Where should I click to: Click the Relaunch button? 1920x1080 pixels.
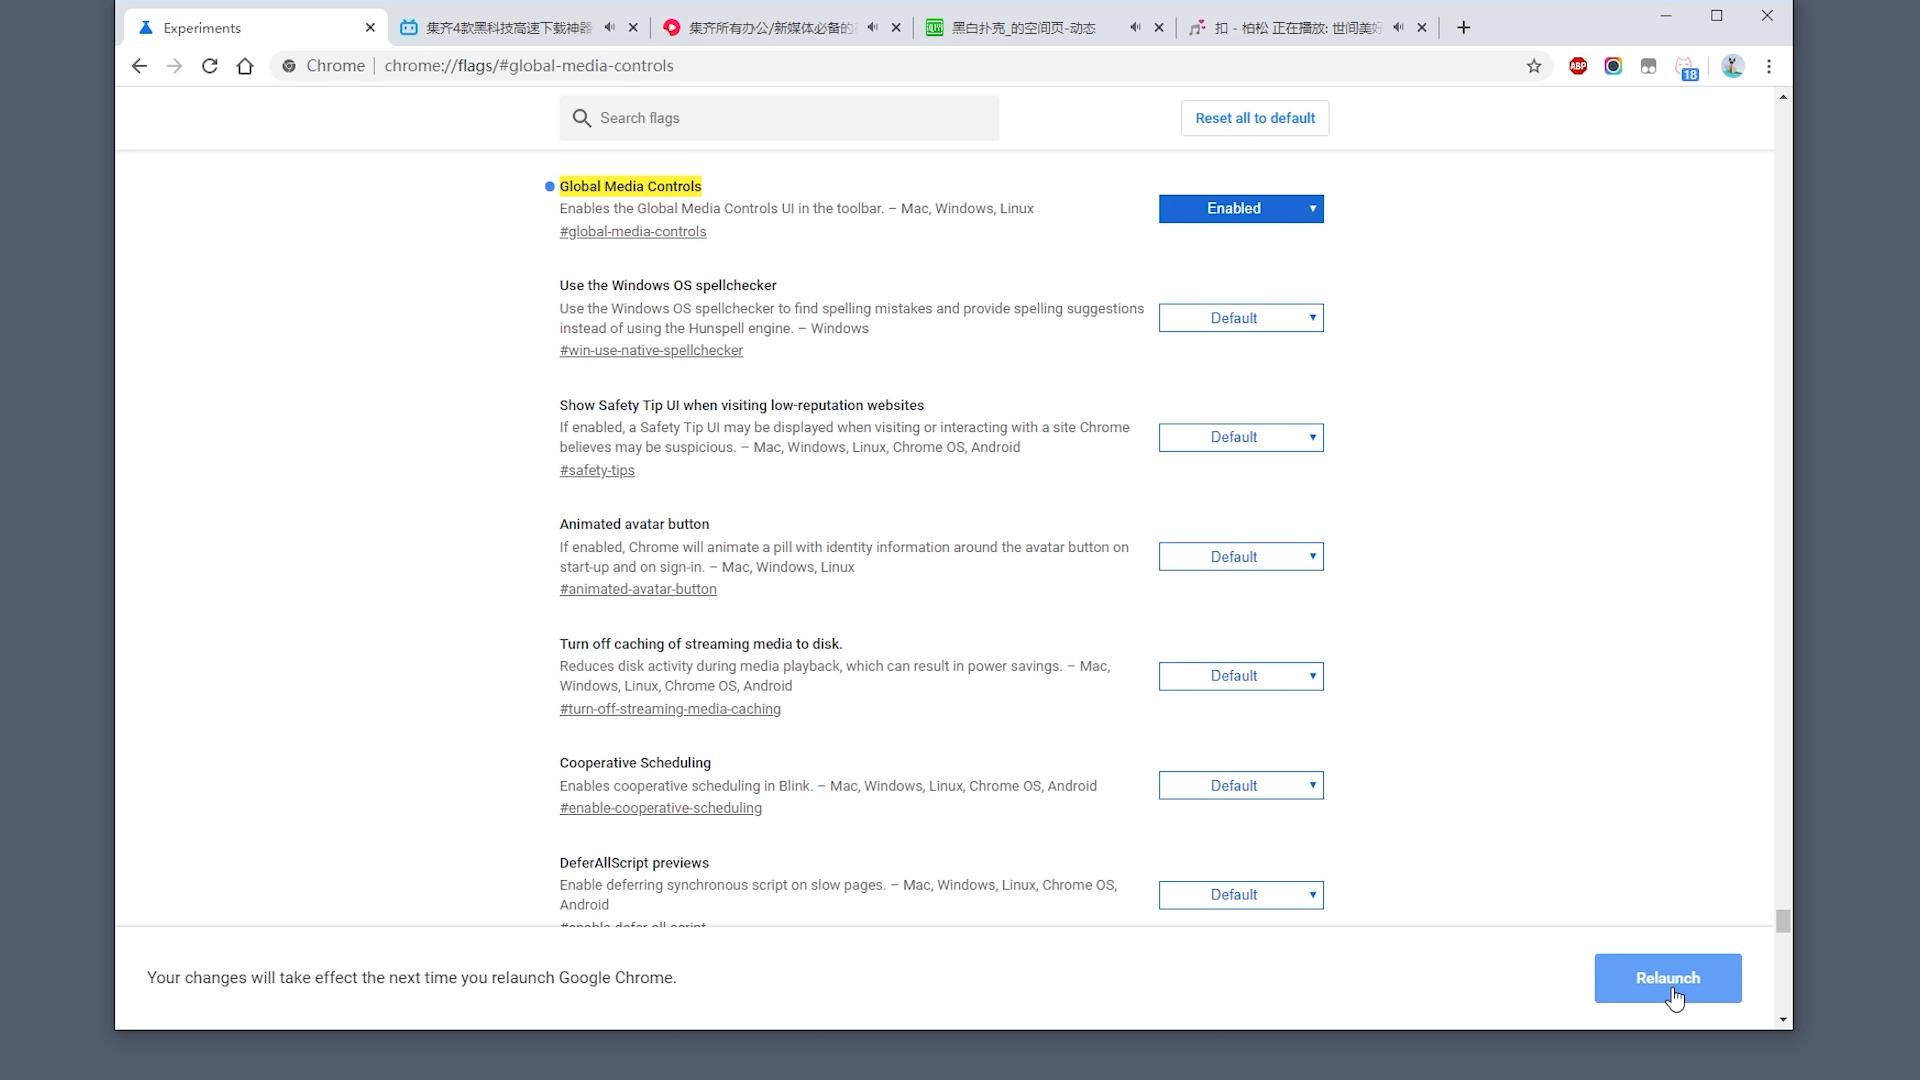tap(1667, 978)
